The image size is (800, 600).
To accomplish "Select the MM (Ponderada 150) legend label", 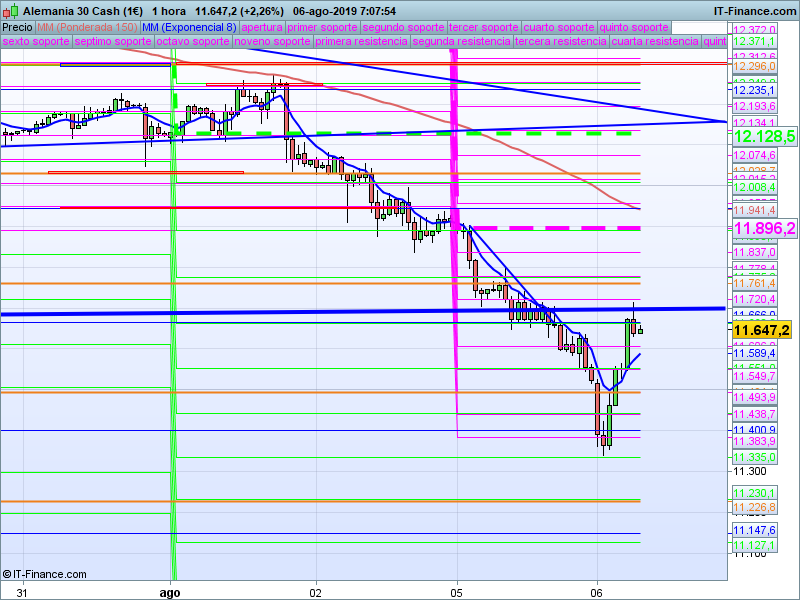I will (87, 27).
